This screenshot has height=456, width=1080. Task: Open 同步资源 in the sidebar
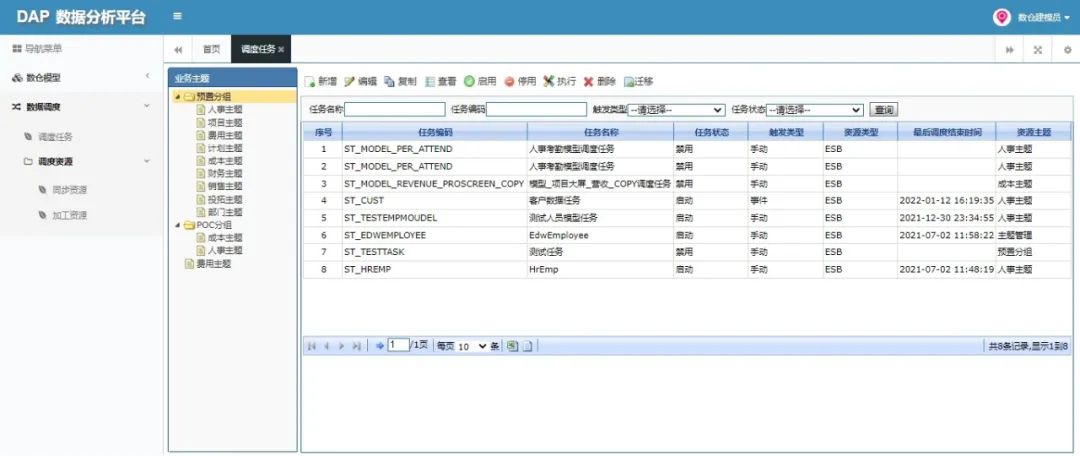click(70, 189)
